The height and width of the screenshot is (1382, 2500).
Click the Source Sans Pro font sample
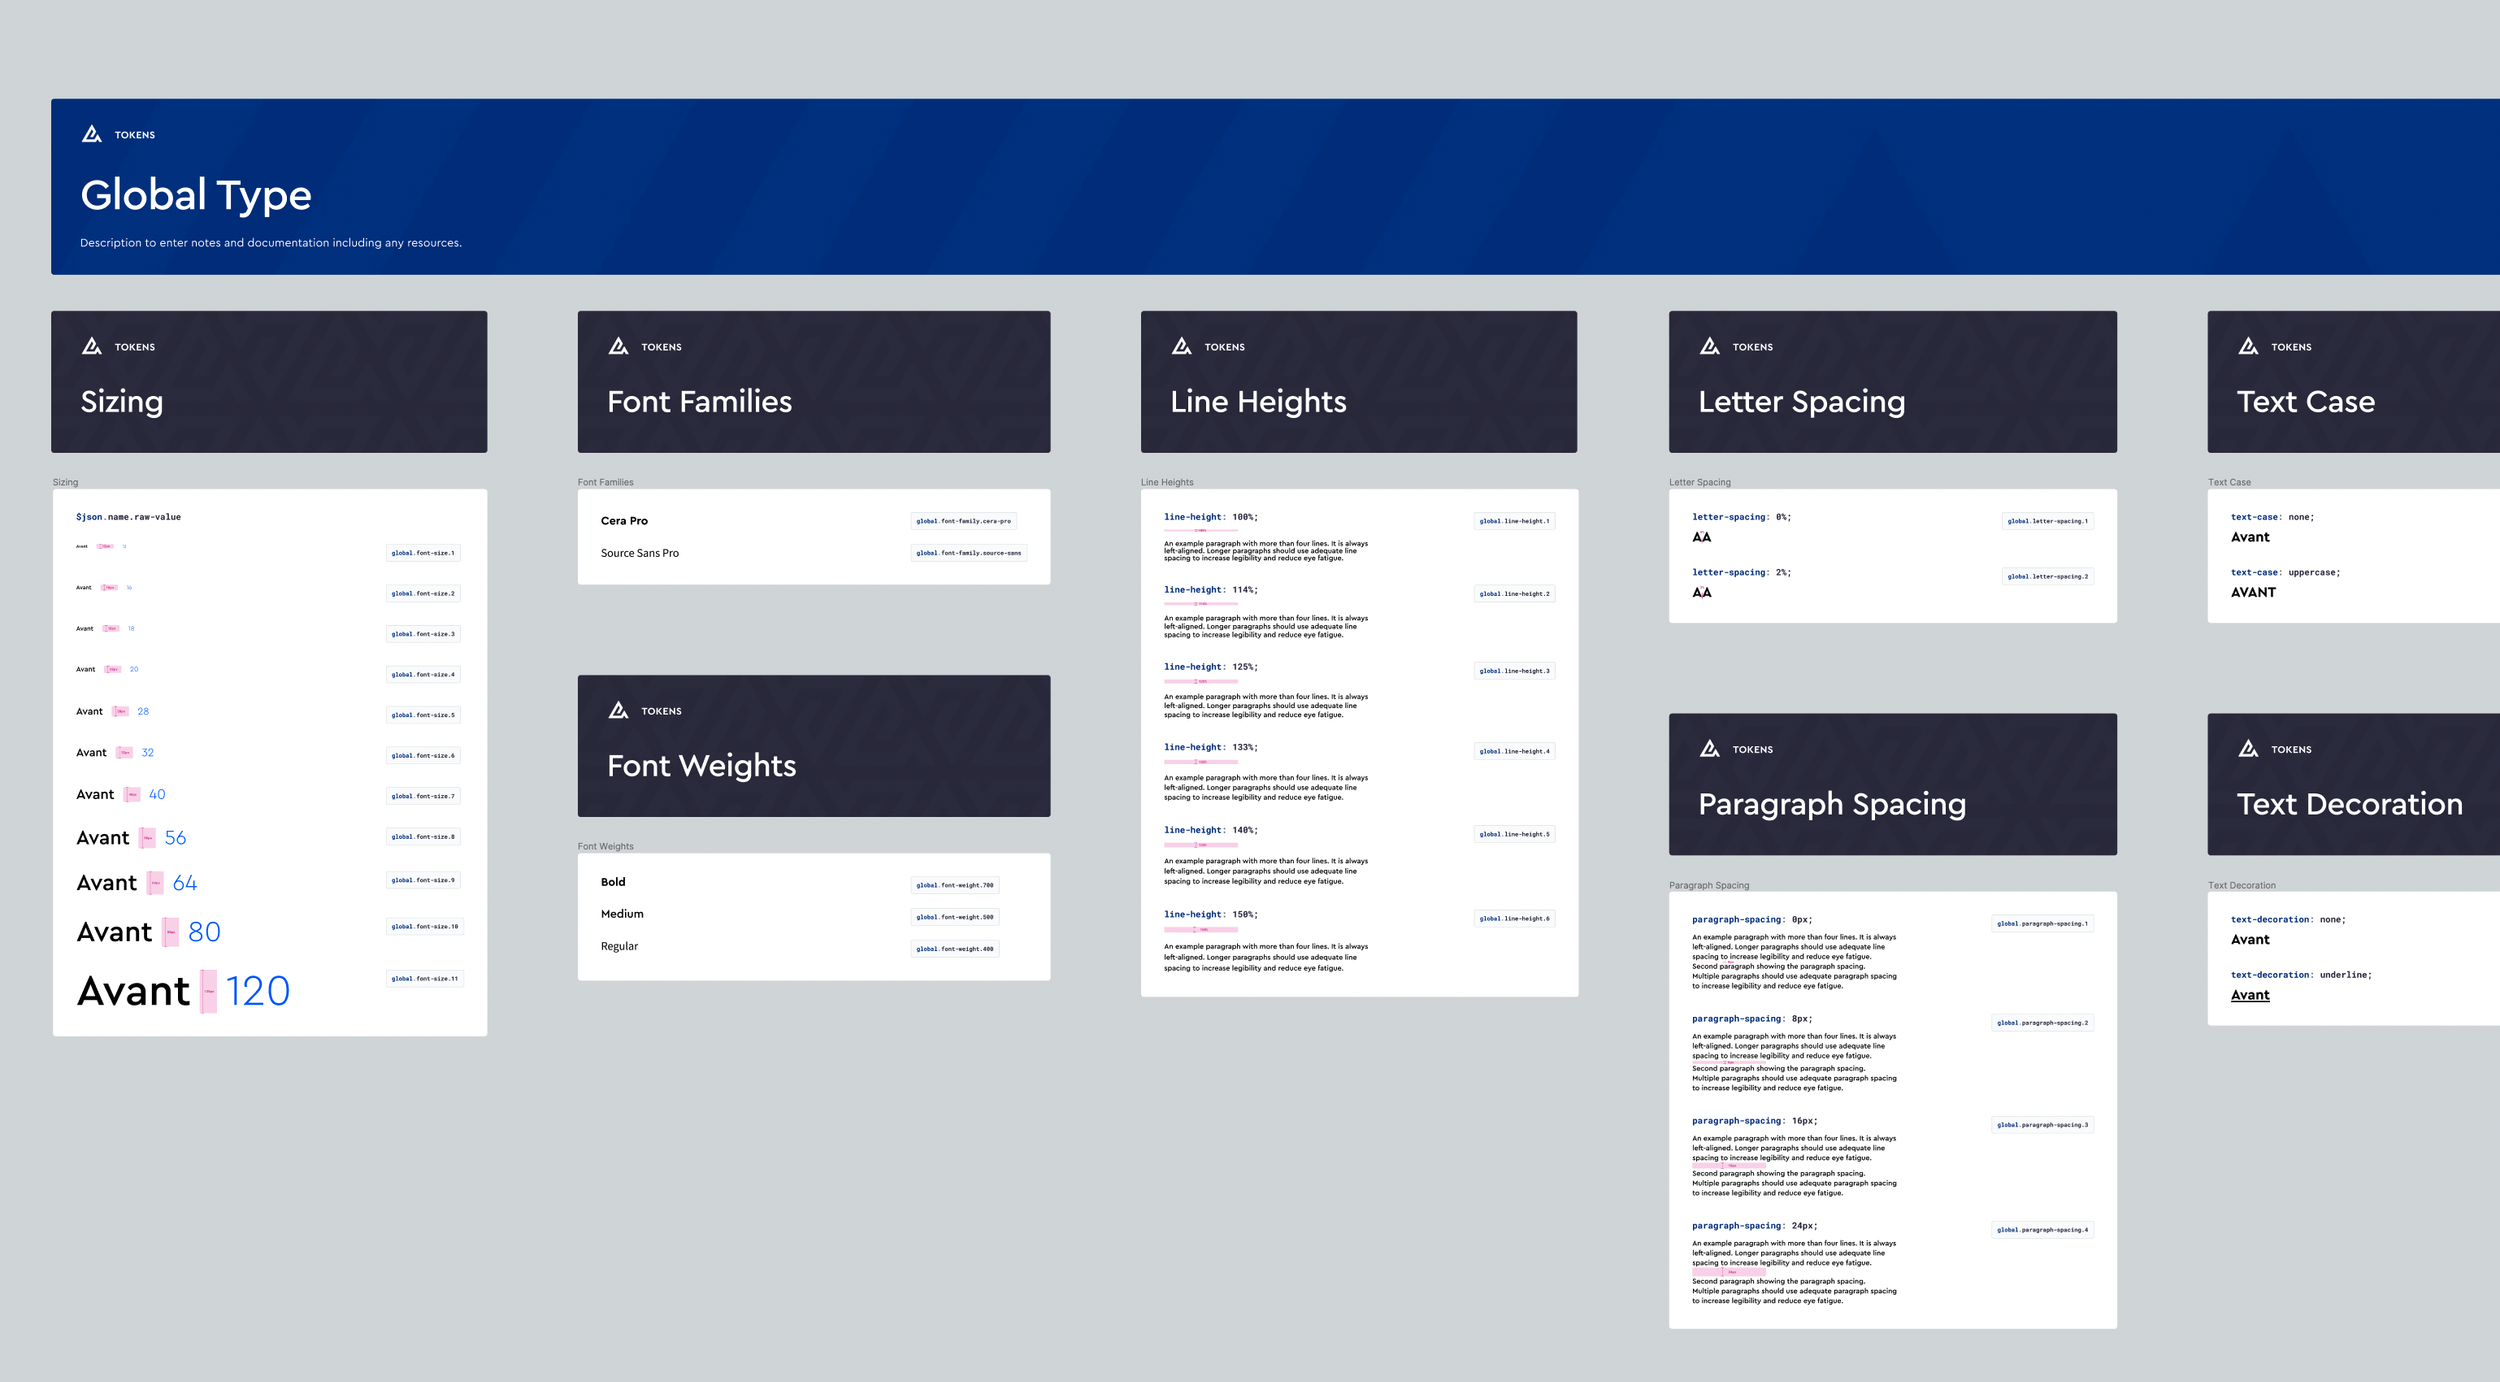[x=639, y=553]
